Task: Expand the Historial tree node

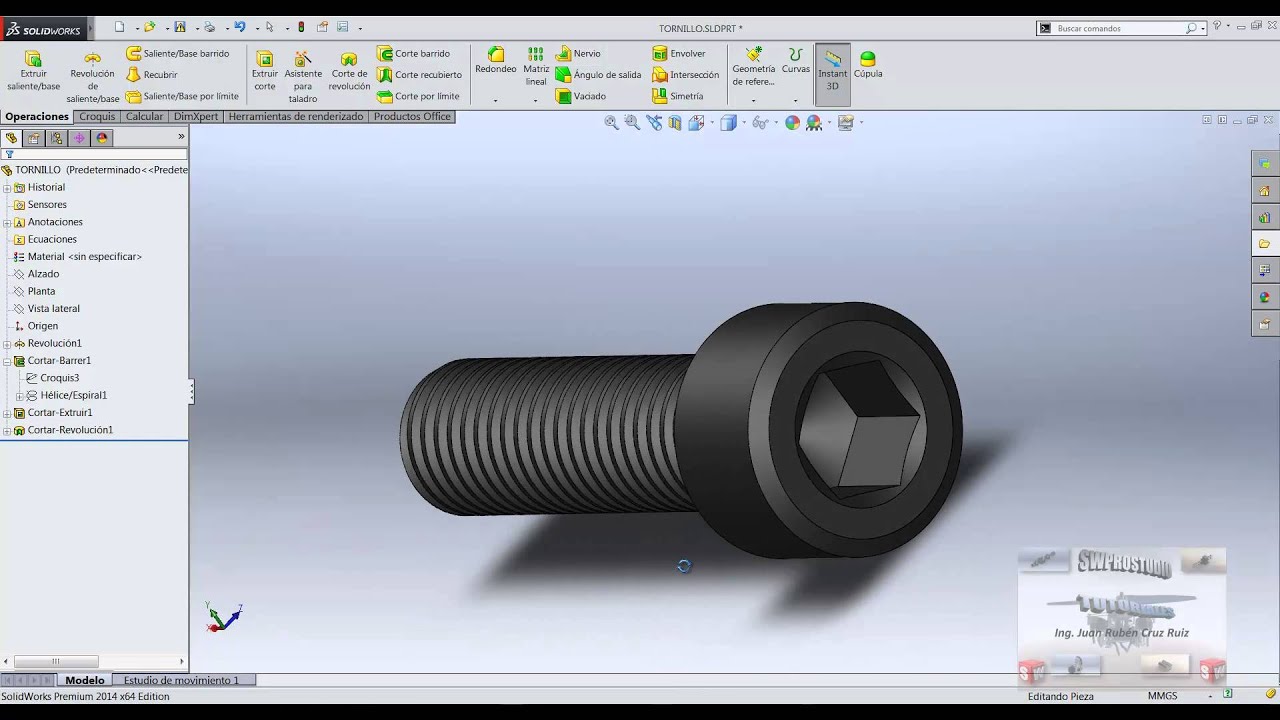Action: (x=7, y=188)
